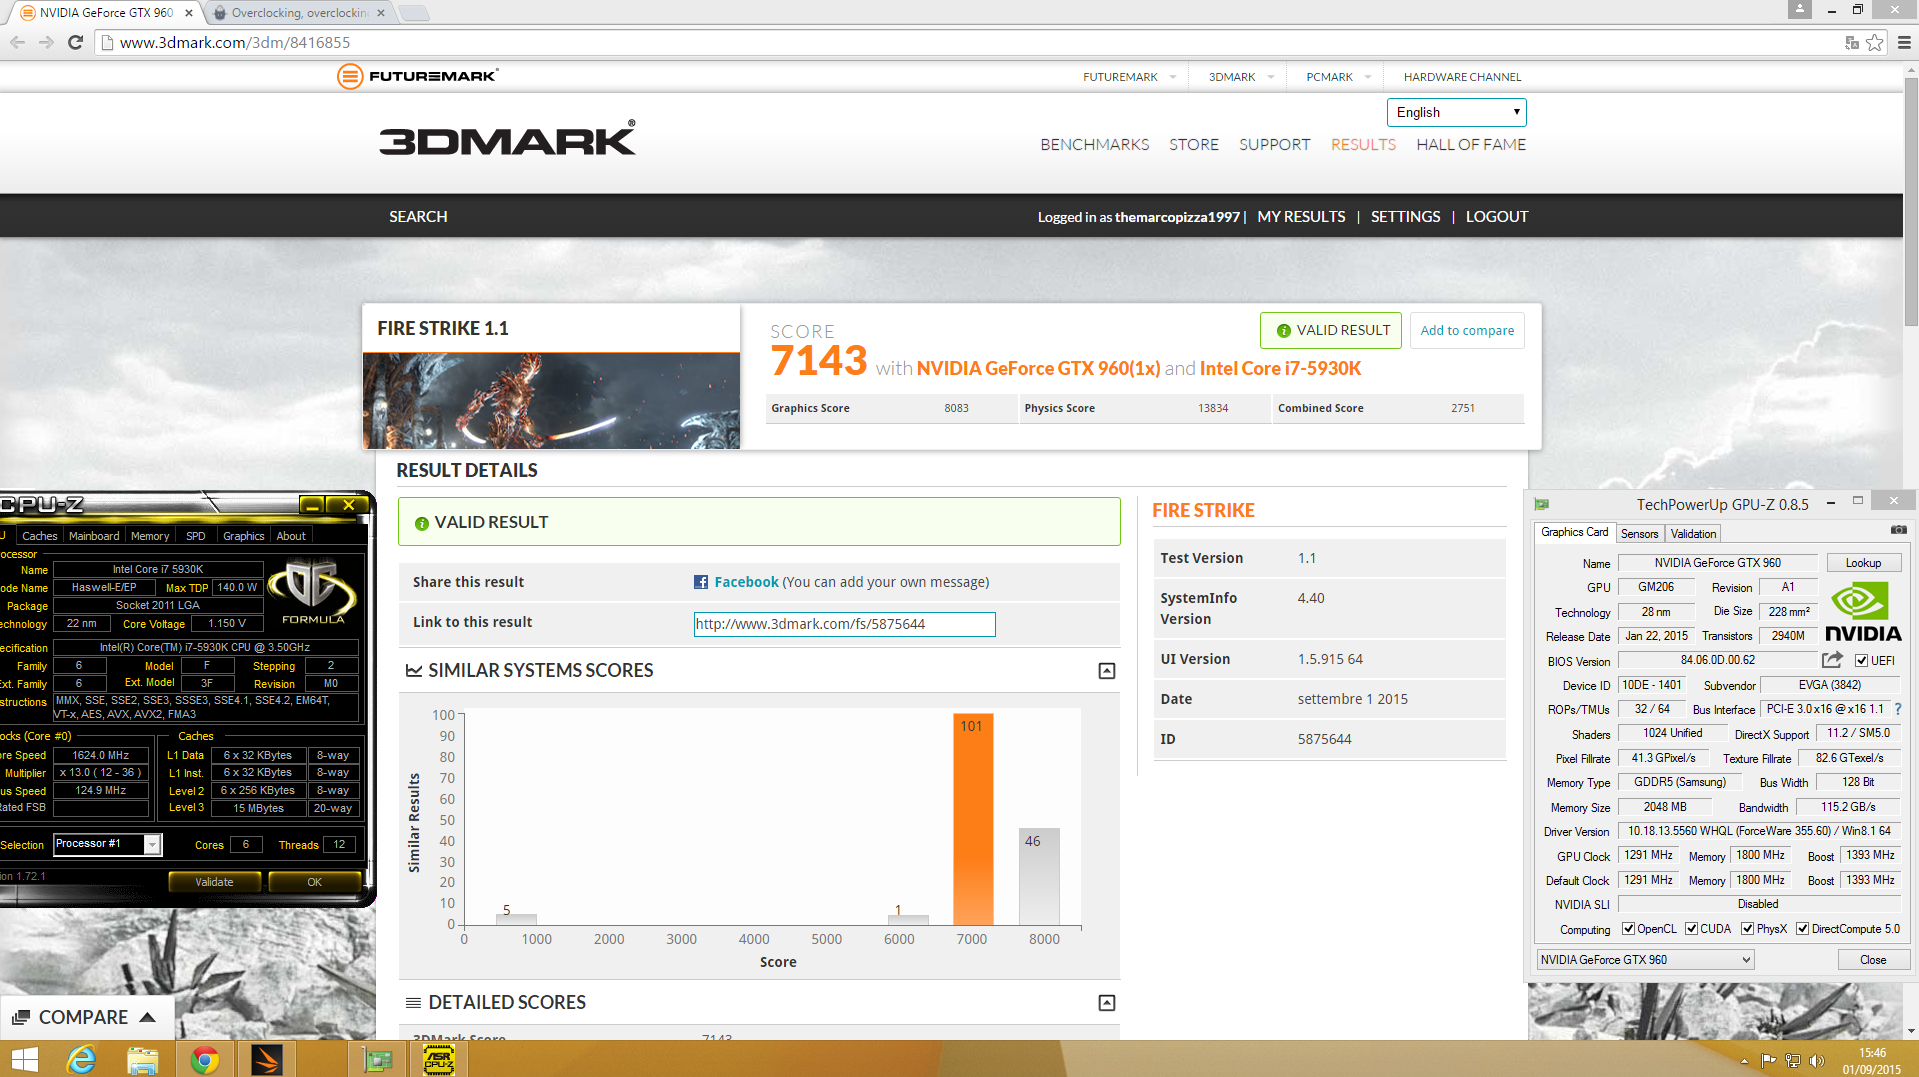The height and width of the screenshot is (1077, 1919).
Task: Click the translate page icon in address bar
Action: coord(1852,42)
